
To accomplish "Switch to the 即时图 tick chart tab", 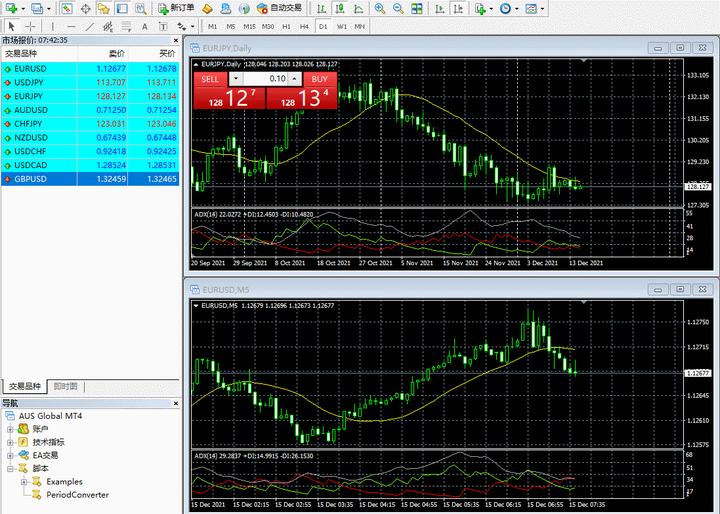I will tap(66, 386).
